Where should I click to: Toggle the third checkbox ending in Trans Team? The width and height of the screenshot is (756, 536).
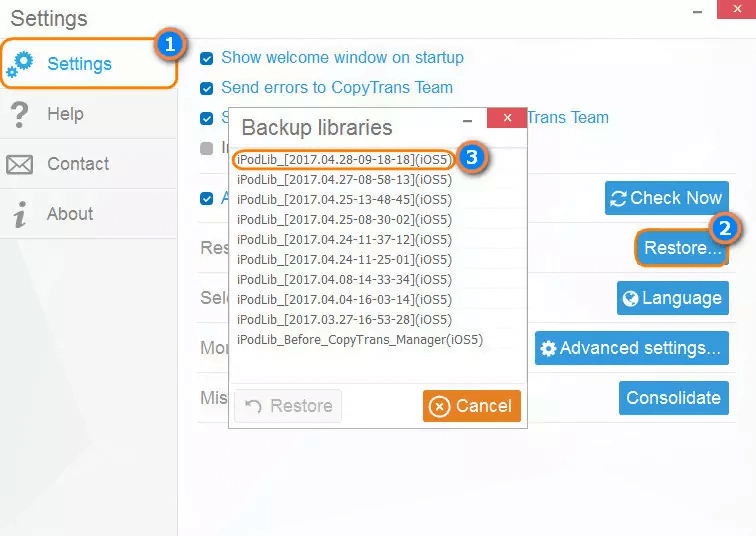(x=206, y=119)
